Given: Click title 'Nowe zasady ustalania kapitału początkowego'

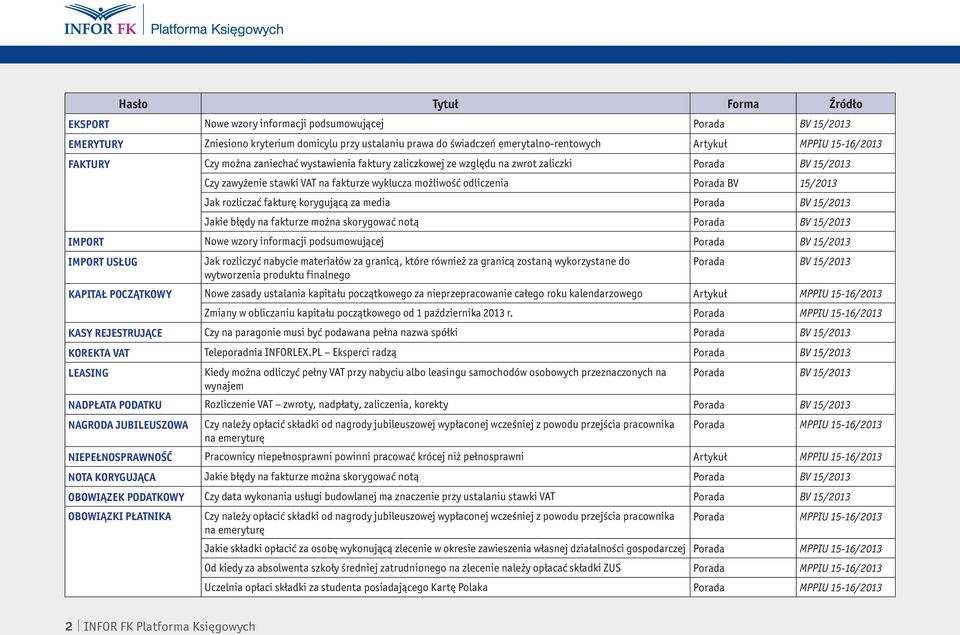Looking at the screenshot, I should 423,294.
